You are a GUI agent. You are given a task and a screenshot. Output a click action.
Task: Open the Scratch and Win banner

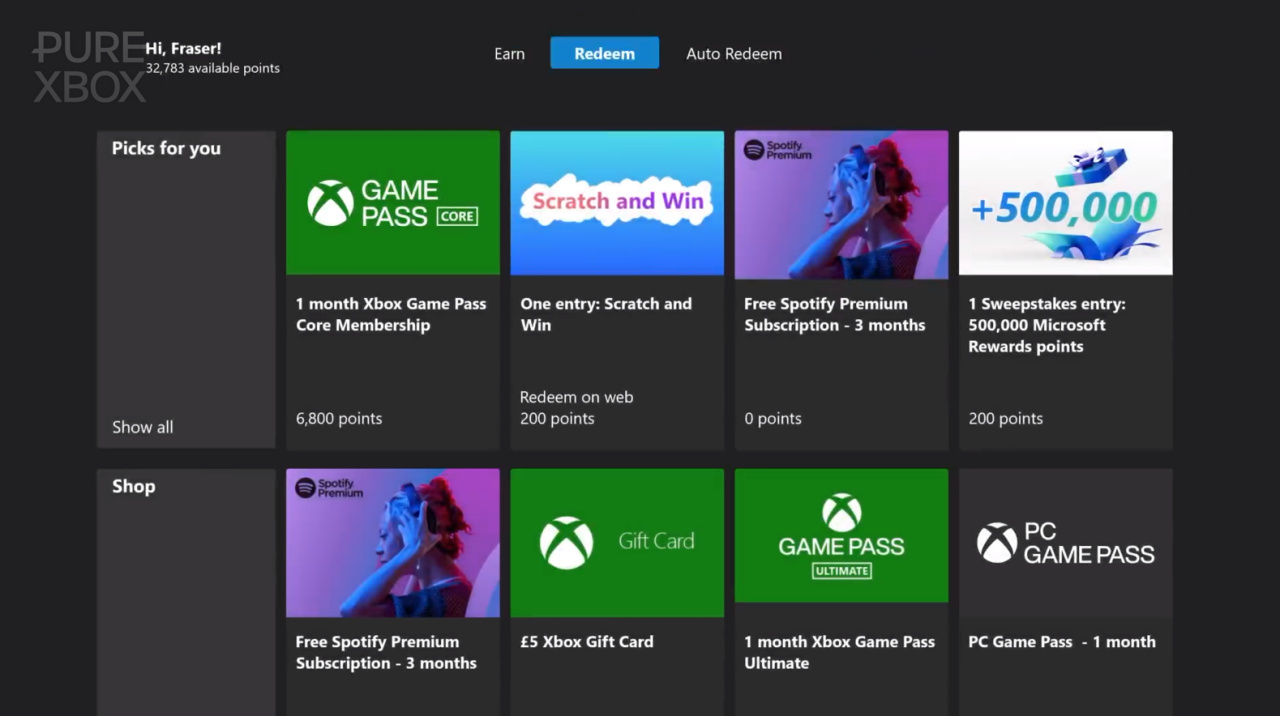[617, 203]
